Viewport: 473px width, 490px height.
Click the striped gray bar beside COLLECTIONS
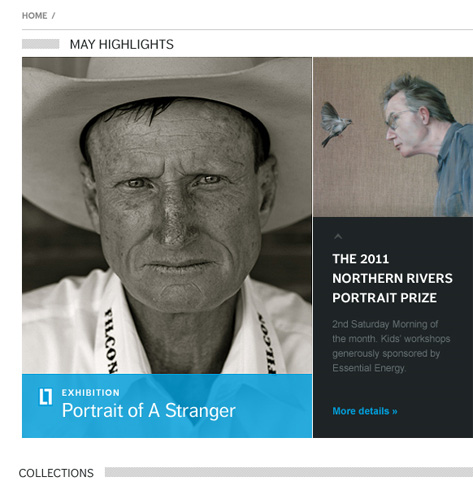pos(289,472)
